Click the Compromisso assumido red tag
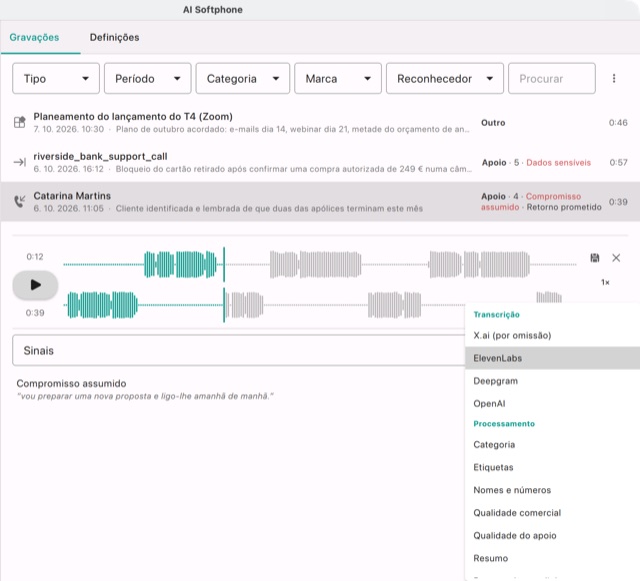This screenshot has width=640, height=581. [531, 202]
